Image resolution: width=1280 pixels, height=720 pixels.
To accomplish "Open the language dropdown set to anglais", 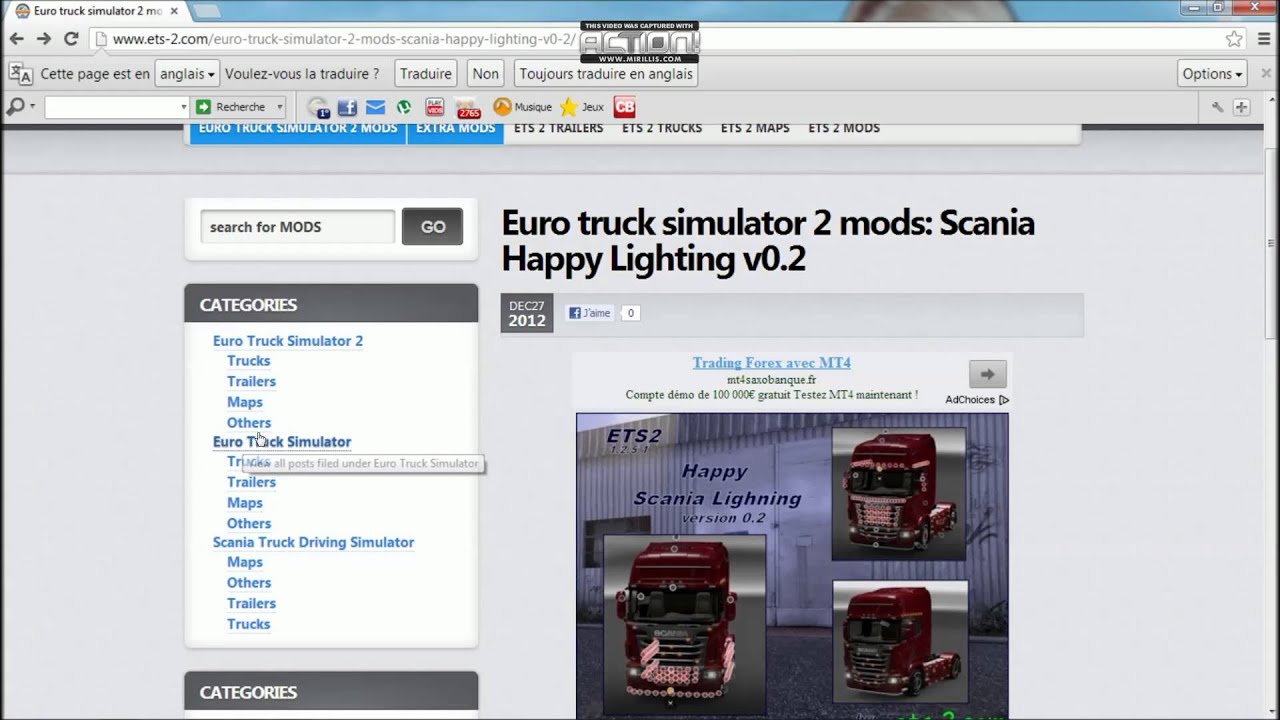I will [187, 74].
